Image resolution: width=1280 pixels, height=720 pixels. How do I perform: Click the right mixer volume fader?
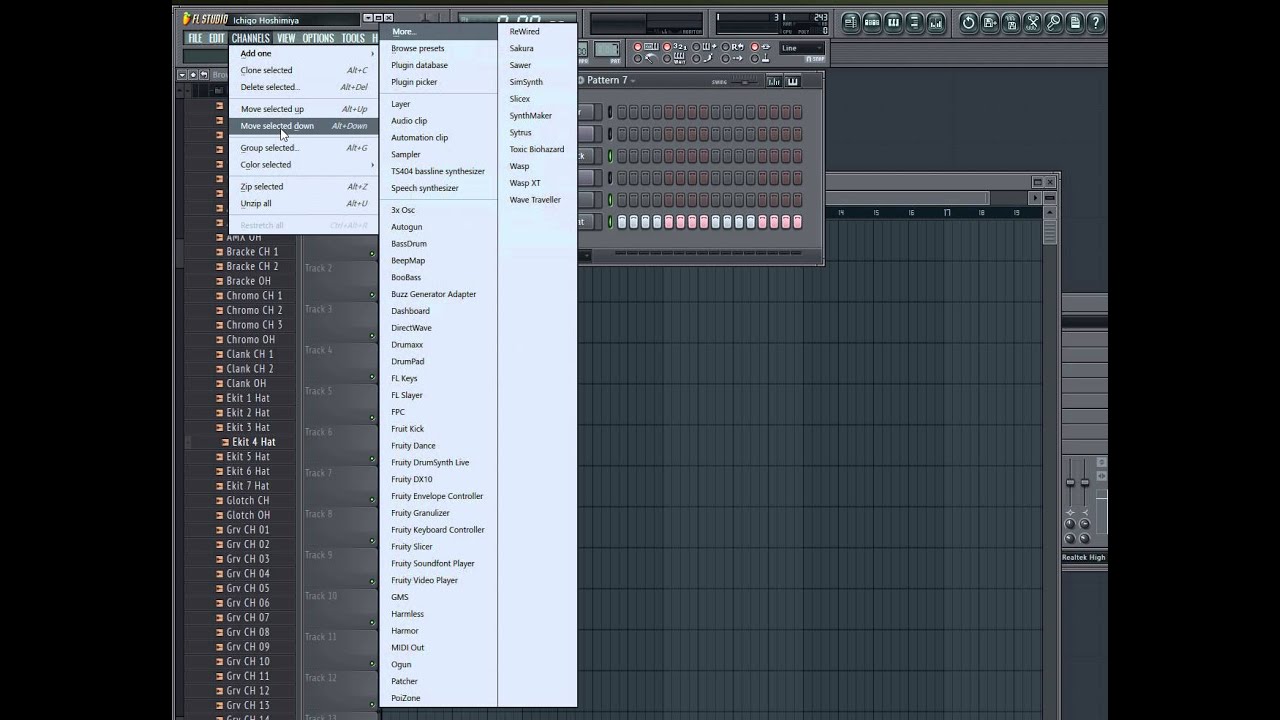click(1084, 483)
